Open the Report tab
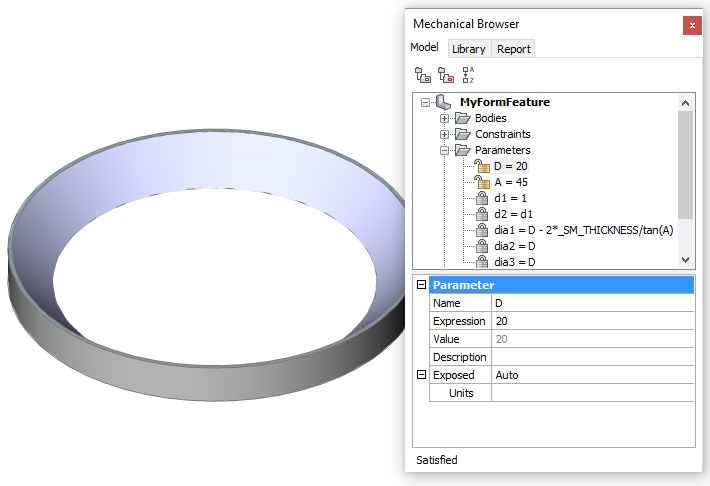This screenshot has height=486, width=710. click(x=514, y=48)
